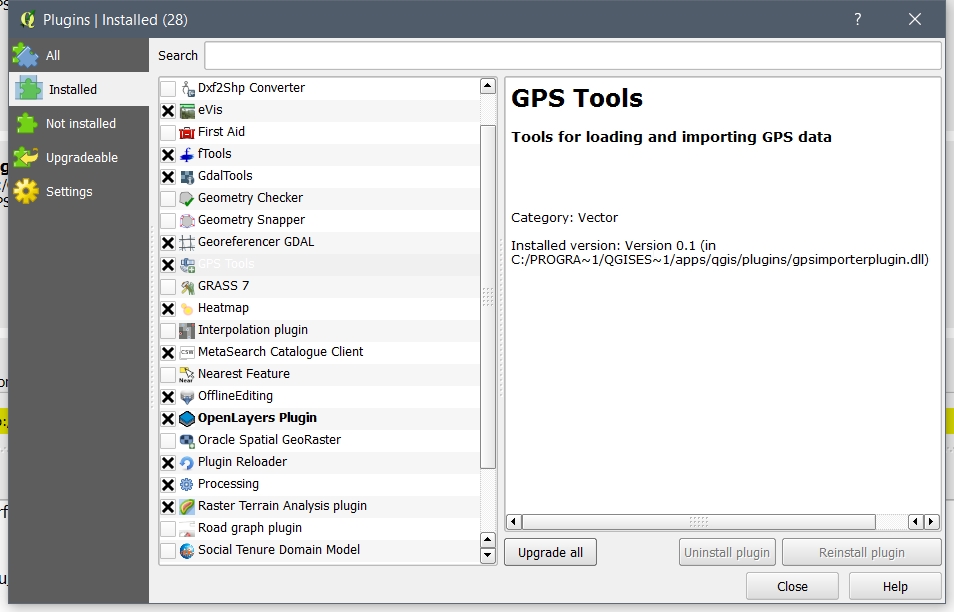
Task: Select the Processing plugin list row
Action: [x=320, y=484]
